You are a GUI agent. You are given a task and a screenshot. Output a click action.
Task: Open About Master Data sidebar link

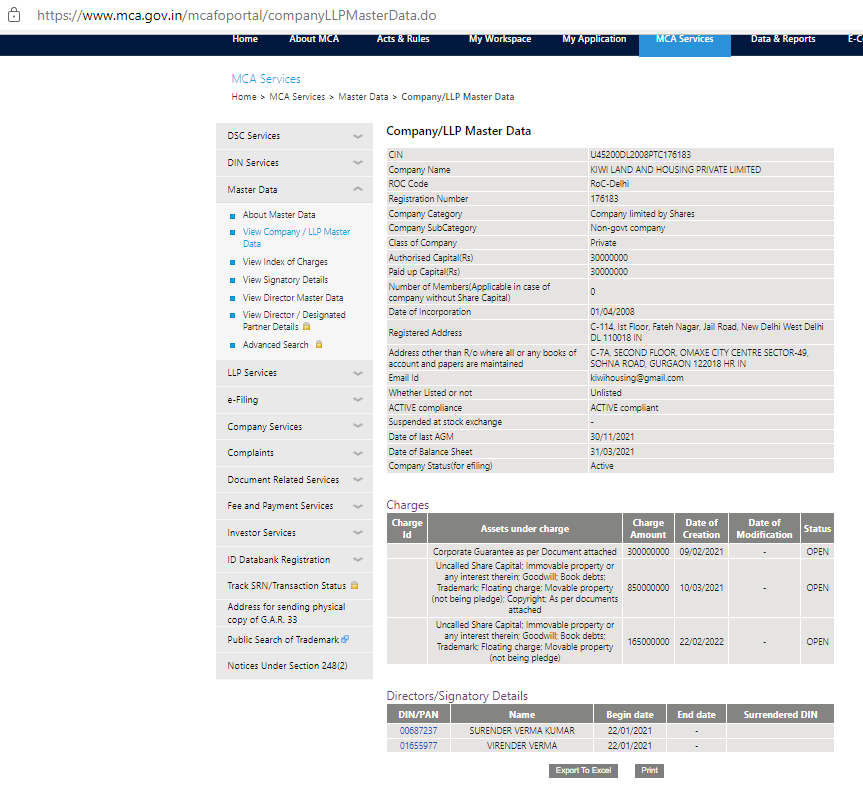[x=279, y=215]
